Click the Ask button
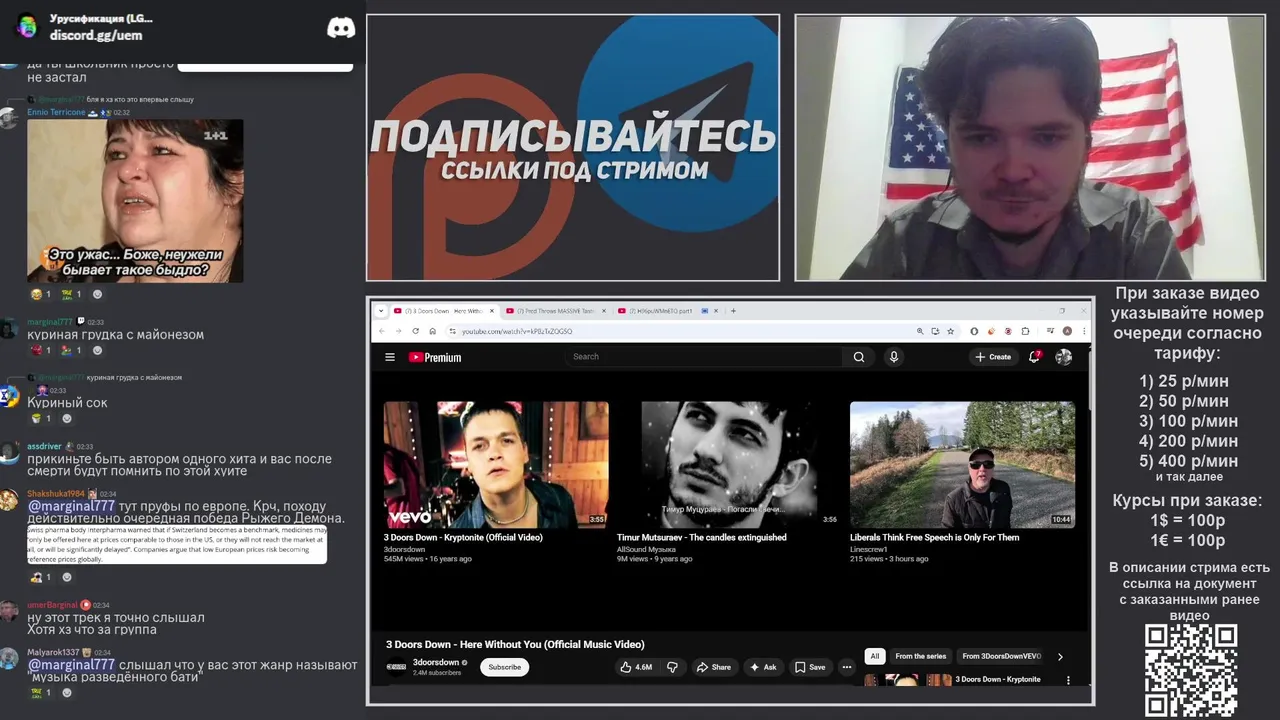Screen dimensions: 1280x720 (763, 667)
